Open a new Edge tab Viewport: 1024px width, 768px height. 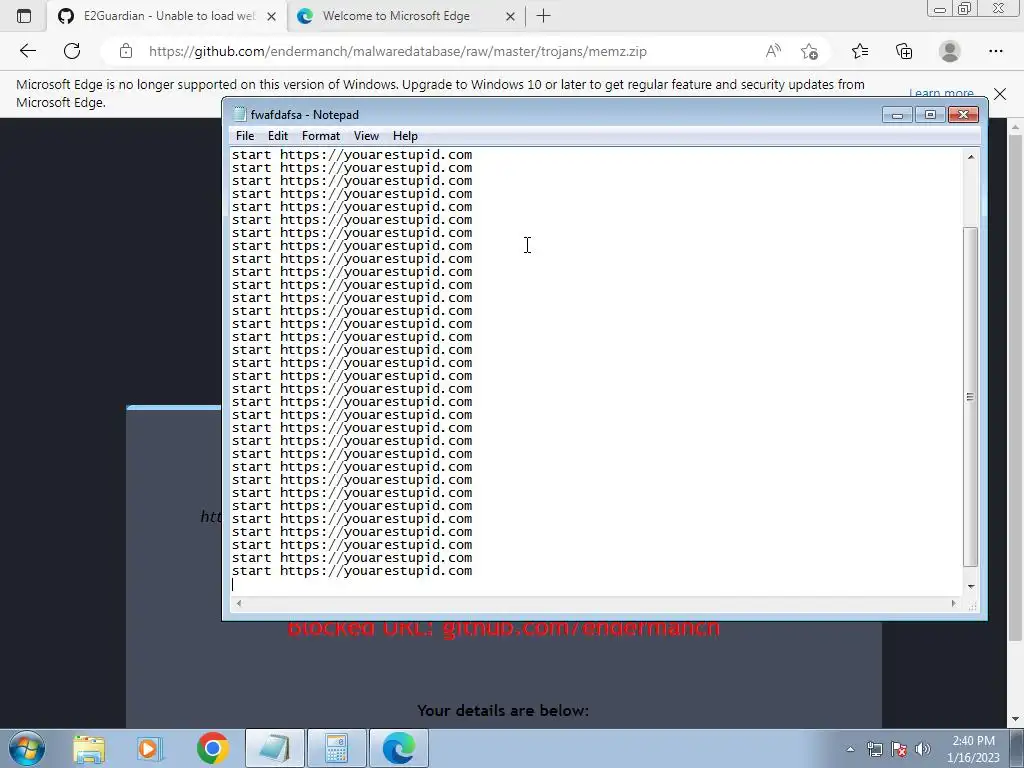[543, 16]
